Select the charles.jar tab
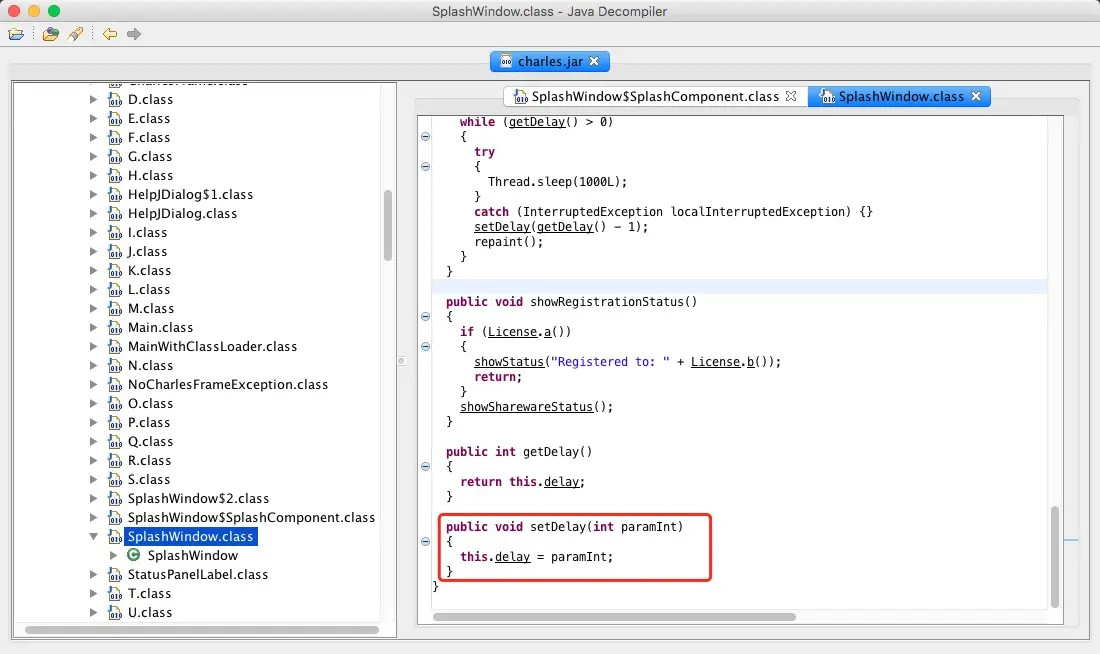The height and width of the screenshot is (654, 1100). point(549,61)
